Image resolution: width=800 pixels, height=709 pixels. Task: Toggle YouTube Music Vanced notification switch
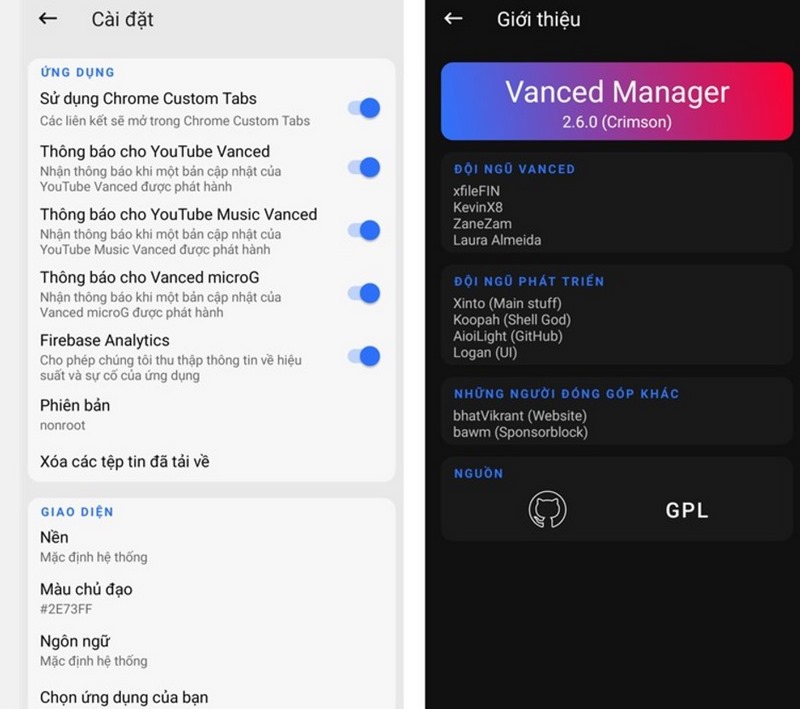[x=364, y=231]
